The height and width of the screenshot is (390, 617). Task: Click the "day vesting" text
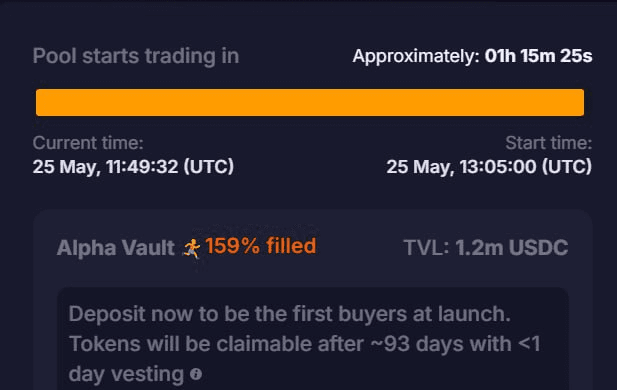coord(126,374)
